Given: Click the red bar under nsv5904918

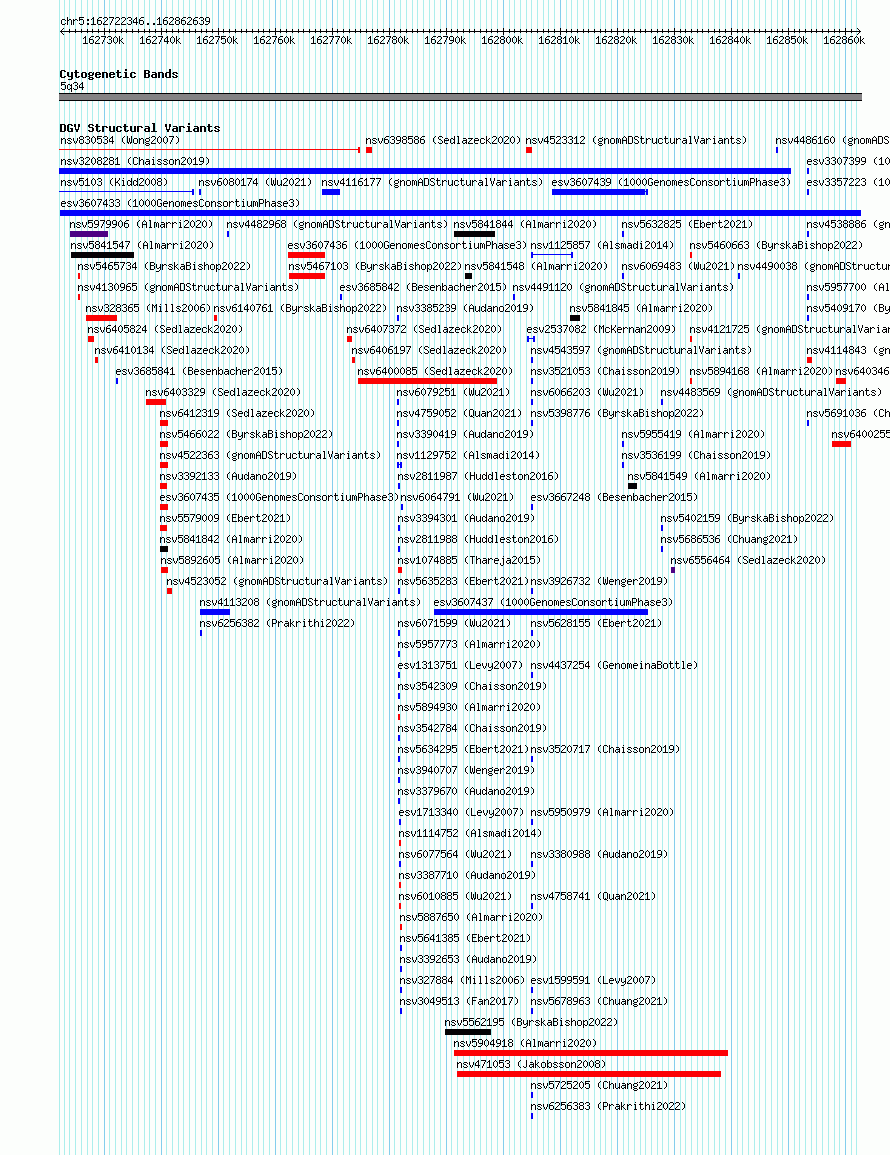Looking at the screenshot, I should (591, 1053).
